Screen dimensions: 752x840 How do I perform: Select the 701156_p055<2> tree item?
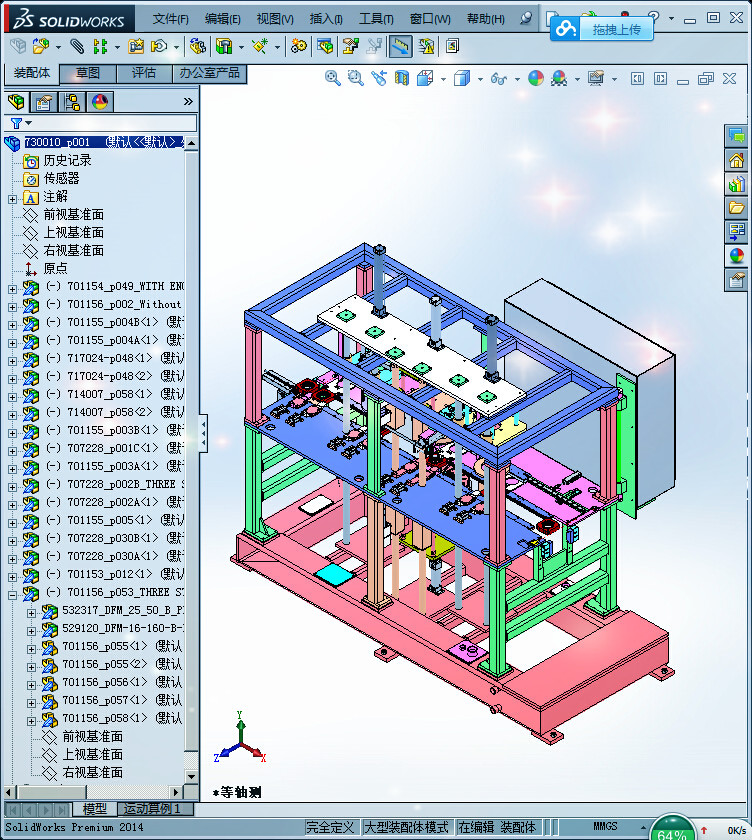point(122,665)
